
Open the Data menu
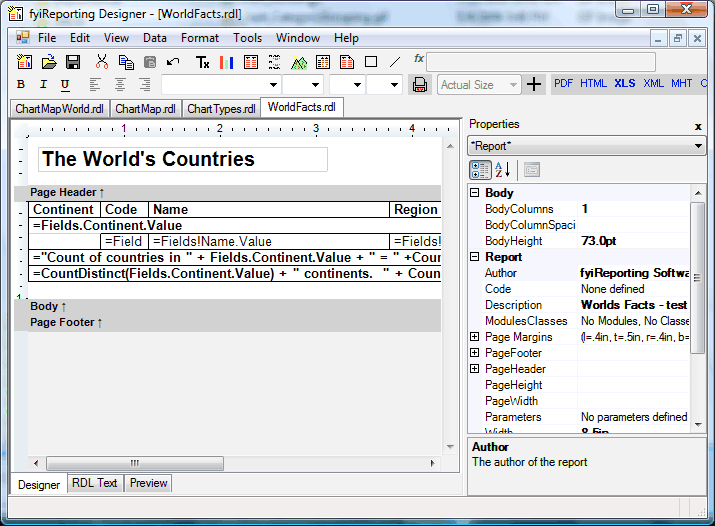pos(155,38)
